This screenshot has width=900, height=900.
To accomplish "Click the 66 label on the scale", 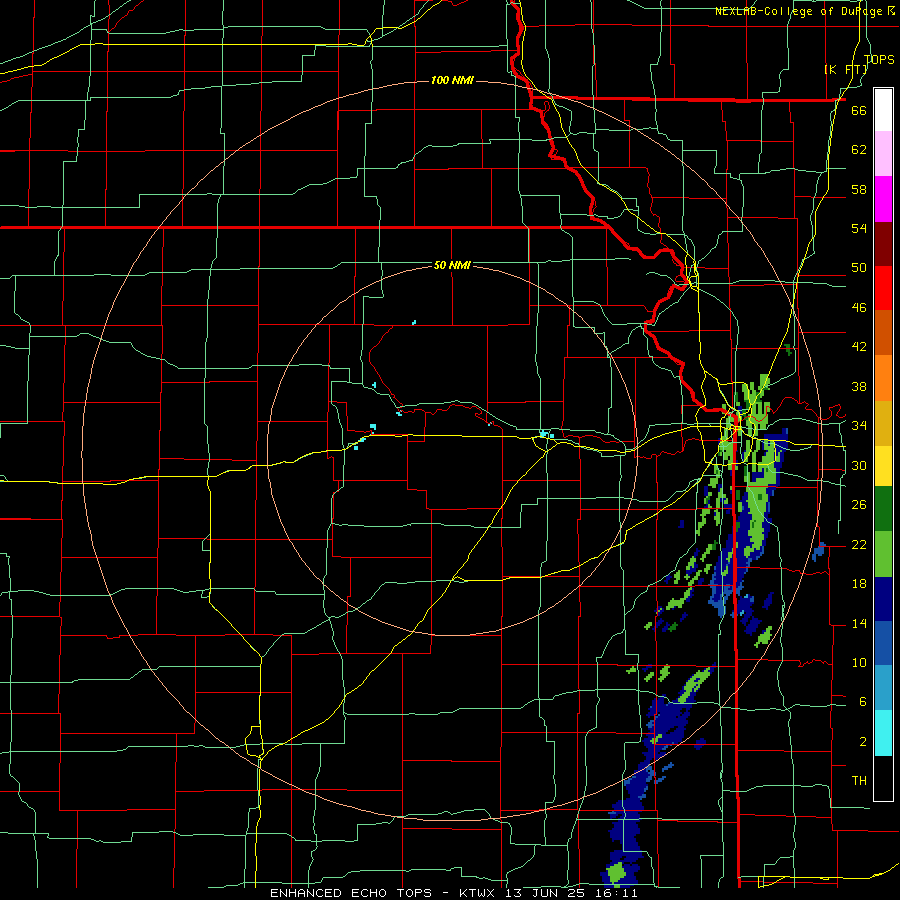I will click(x=859, y=110).
